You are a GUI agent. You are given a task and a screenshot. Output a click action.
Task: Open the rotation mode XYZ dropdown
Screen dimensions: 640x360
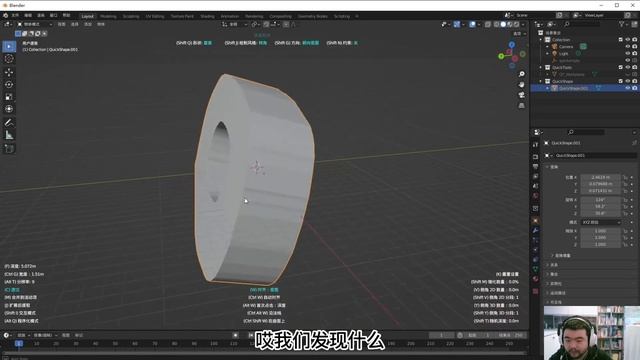[601, 222]
